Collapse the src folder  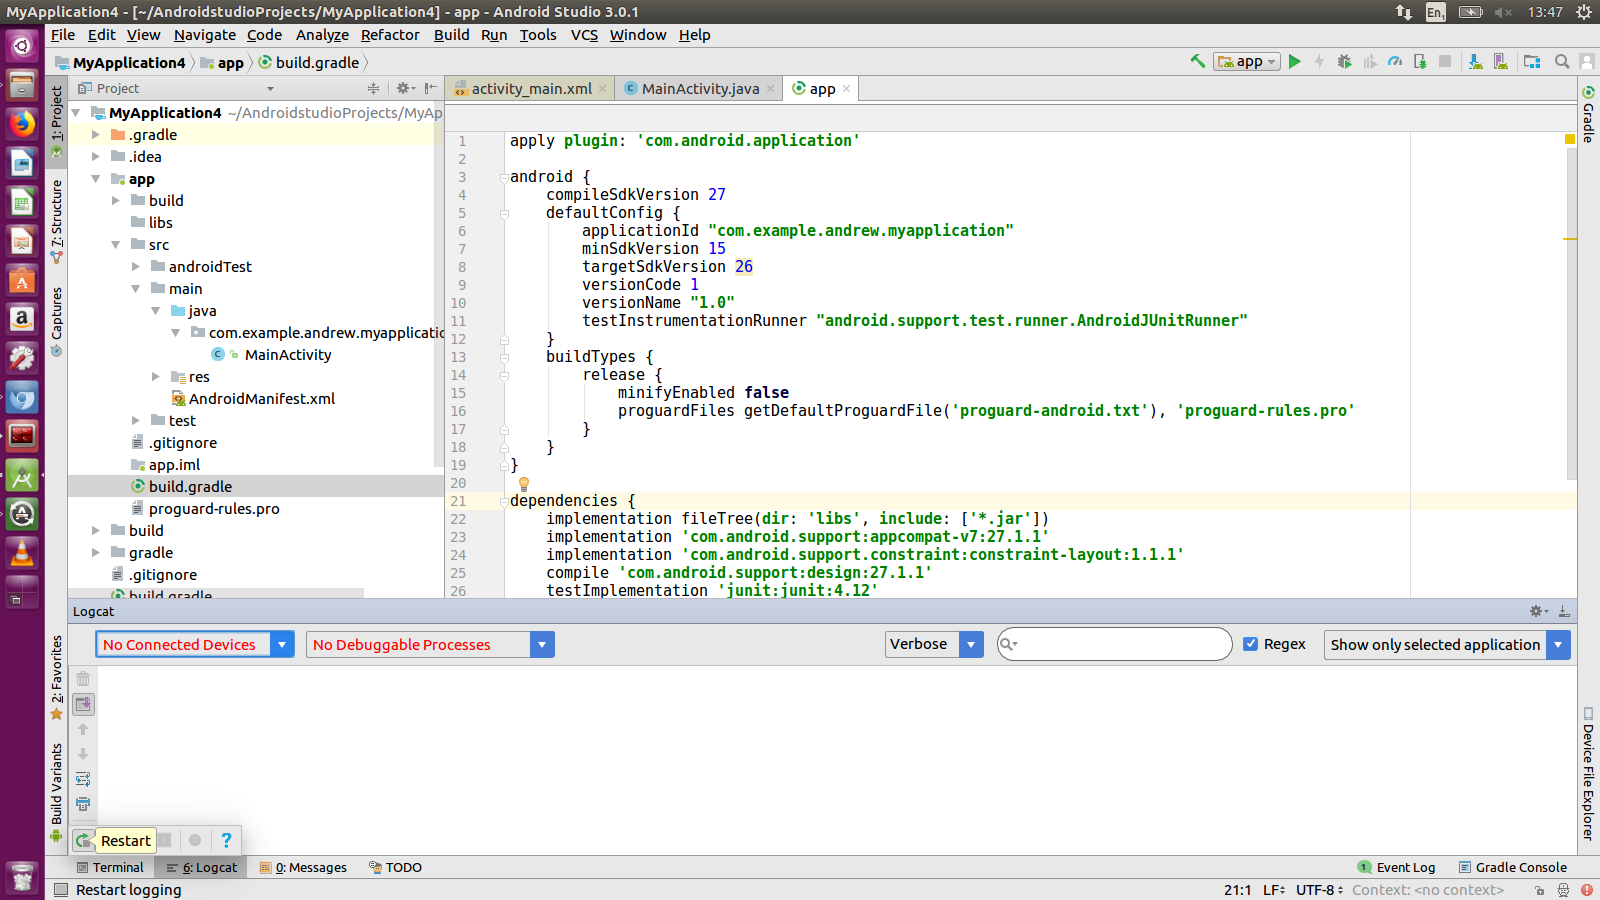[116, 244]
